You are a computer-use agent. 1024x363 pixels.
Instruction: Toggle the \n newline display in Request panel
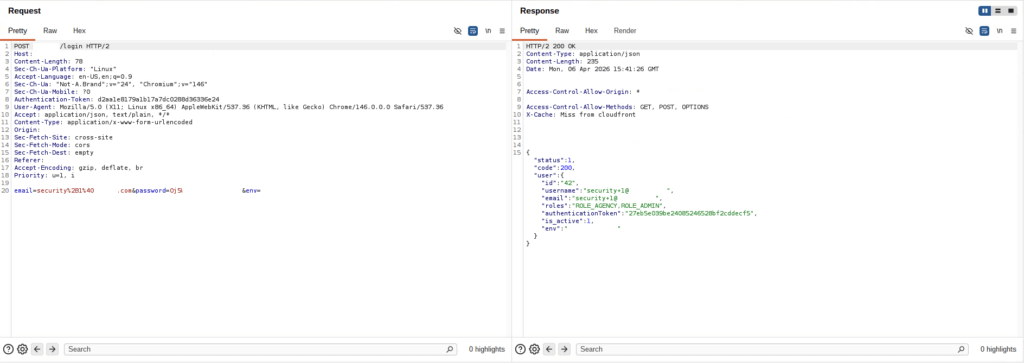click(x=488, y=31)
